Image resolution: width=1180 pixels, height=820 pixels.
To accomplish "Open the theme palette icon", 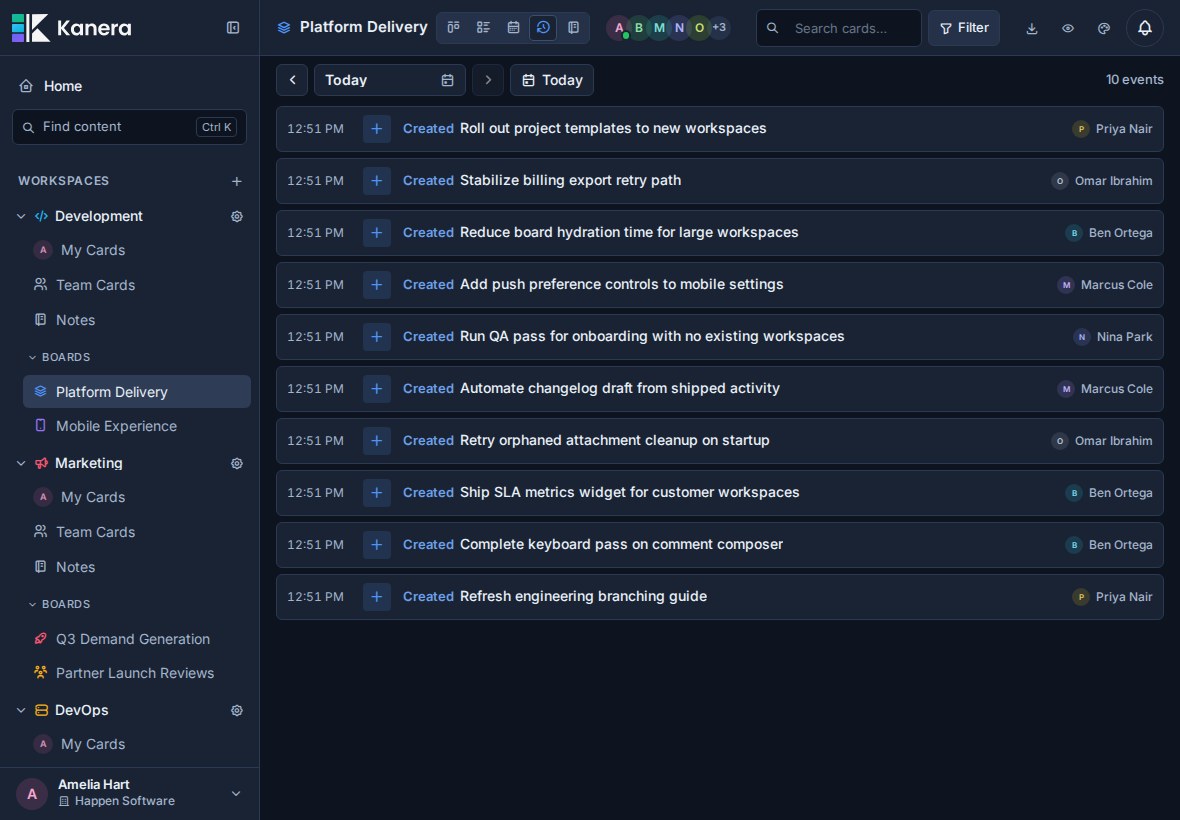I will coord(1104,28).
